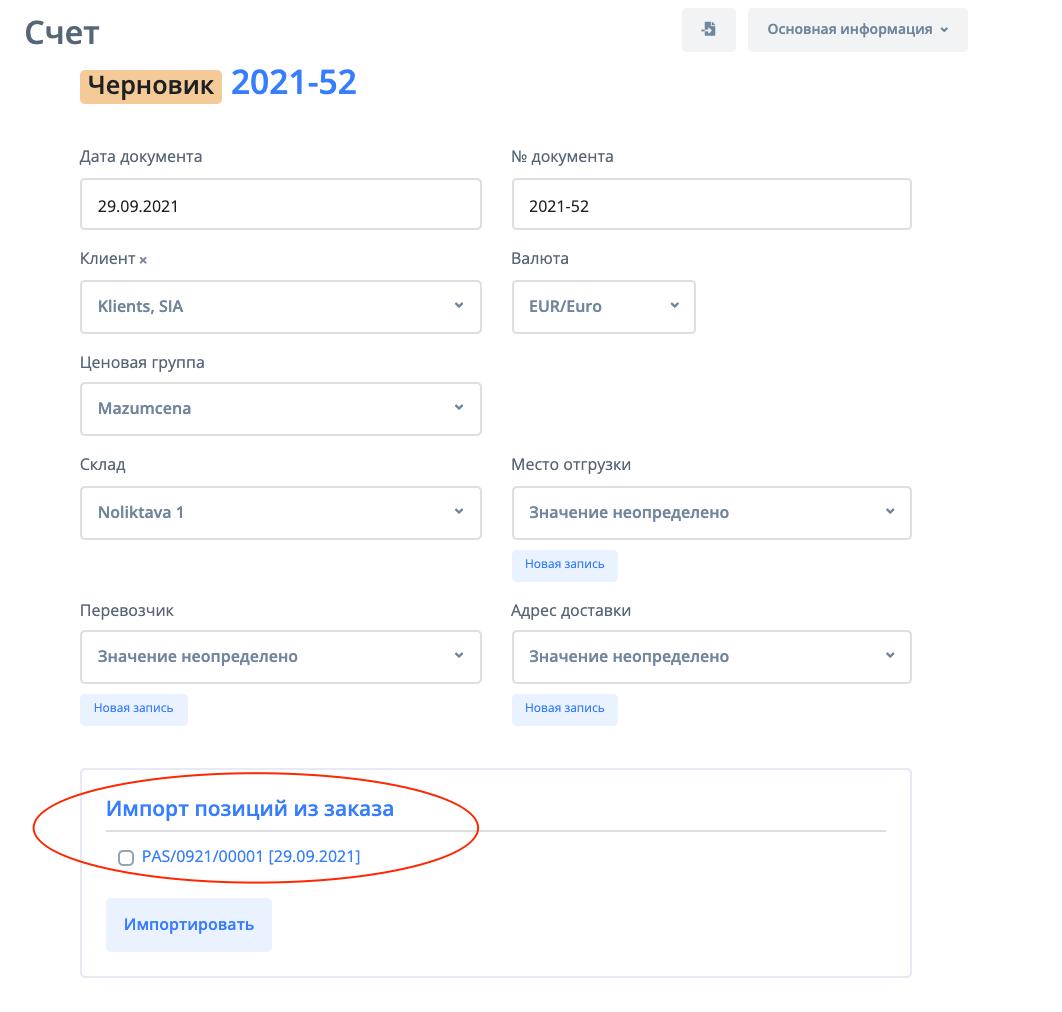Click the Дата документа input field

pyautogui.click(x=280, y=205)
